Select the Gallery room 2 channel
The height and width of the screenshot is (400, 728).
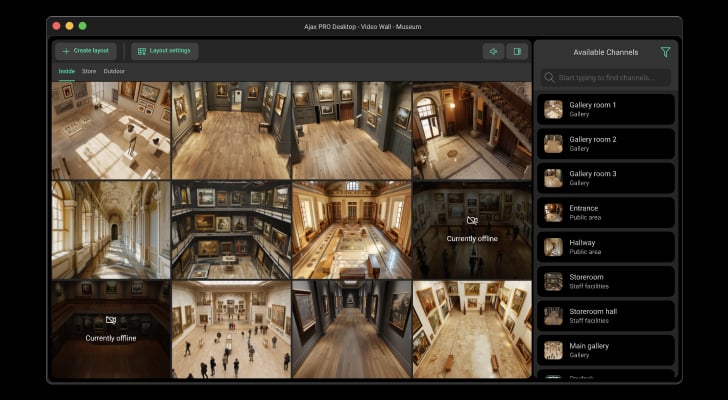(606, 143)
